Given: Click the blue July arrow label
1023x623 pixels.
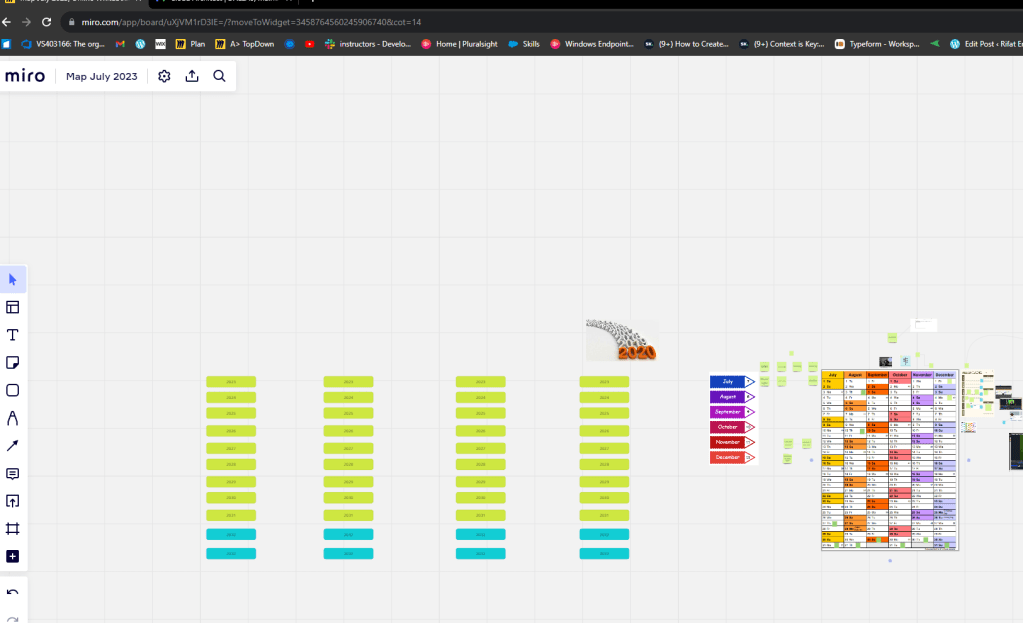Looking at the screenshot, I should pyautogui.click(x=732, y=382).
